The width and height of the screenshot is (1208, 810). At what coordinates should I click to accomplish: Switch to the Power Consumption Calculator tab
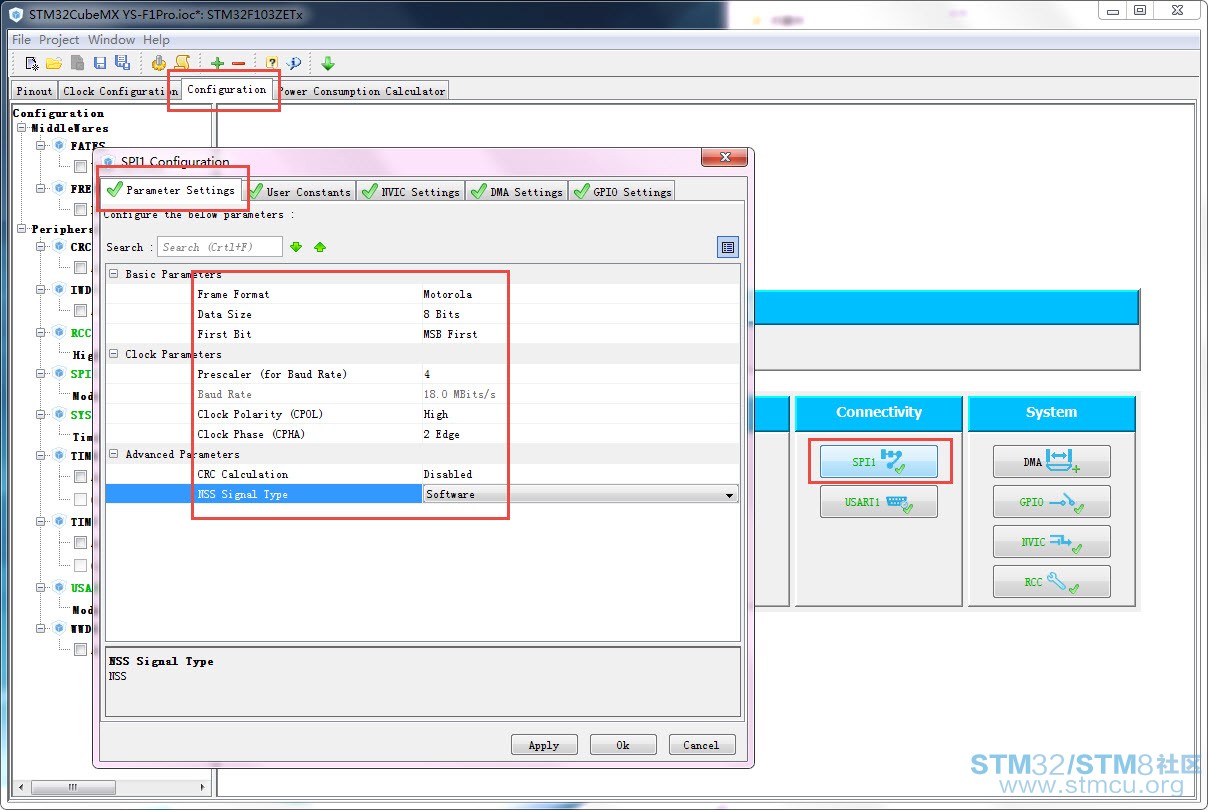point(362,91)
